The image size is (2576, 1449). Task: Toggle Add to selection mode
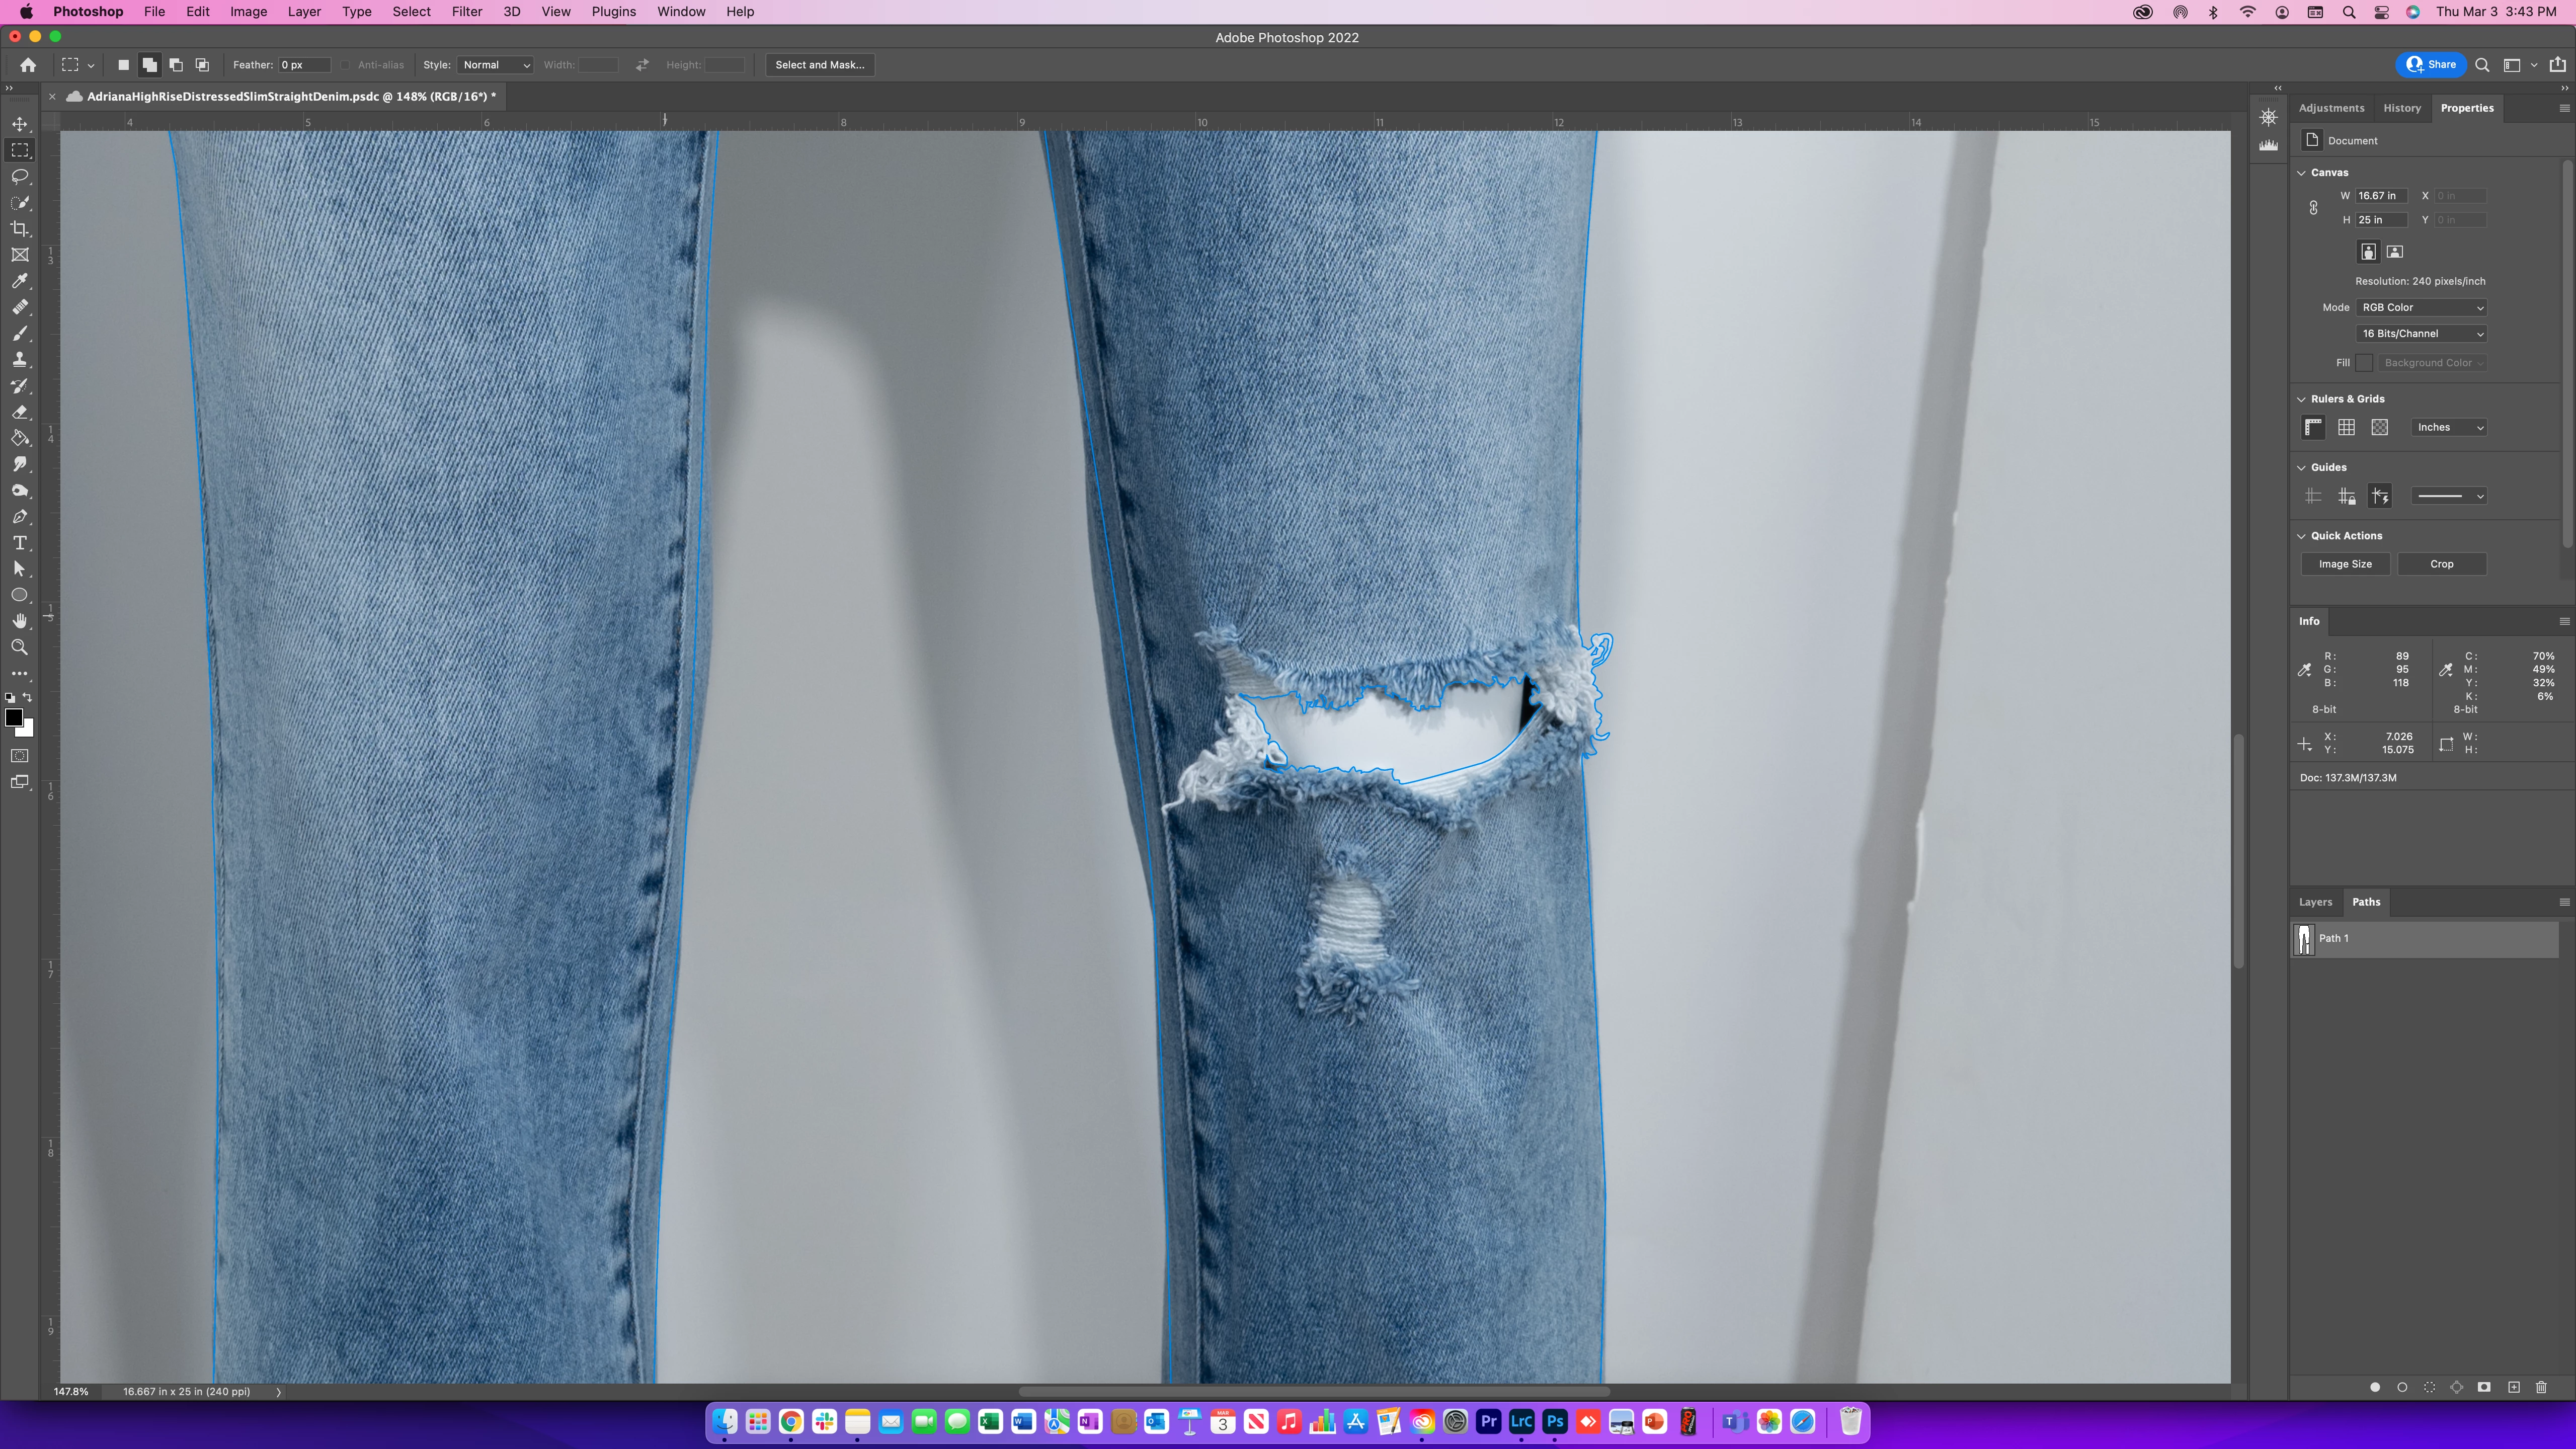[x=149, y=65]
